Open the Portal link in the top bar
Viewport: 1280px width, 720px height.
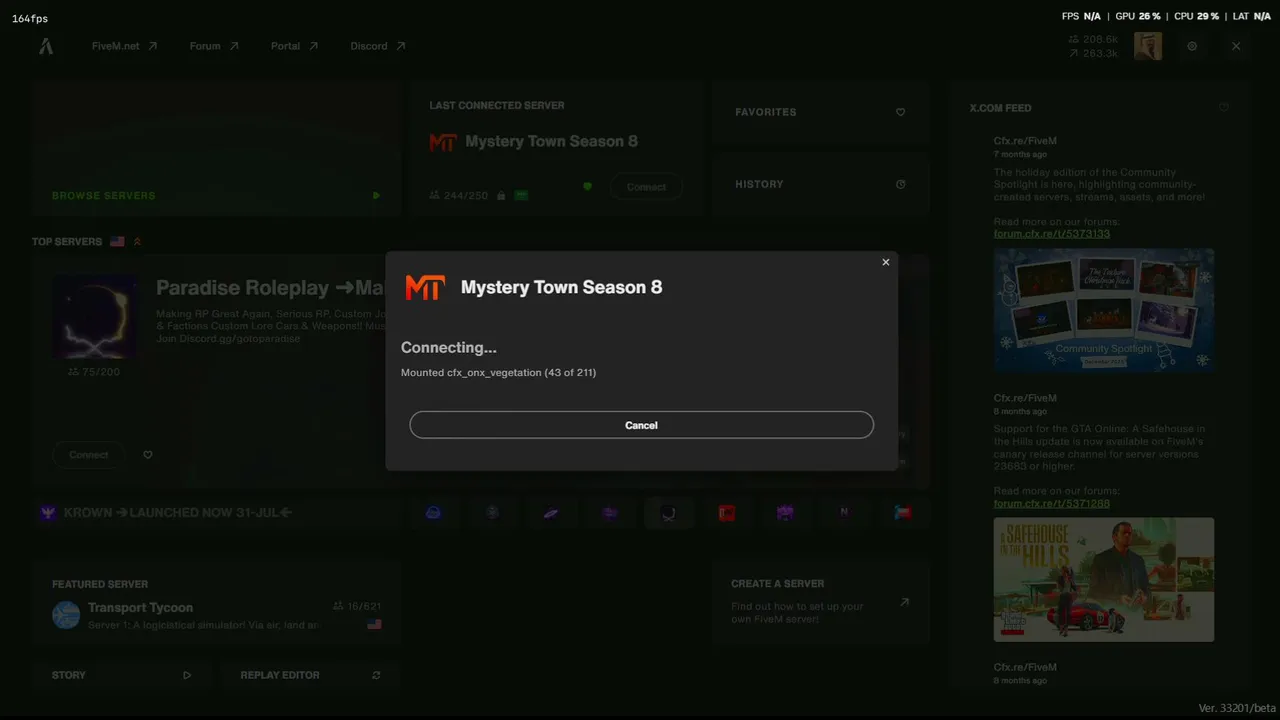294,46
